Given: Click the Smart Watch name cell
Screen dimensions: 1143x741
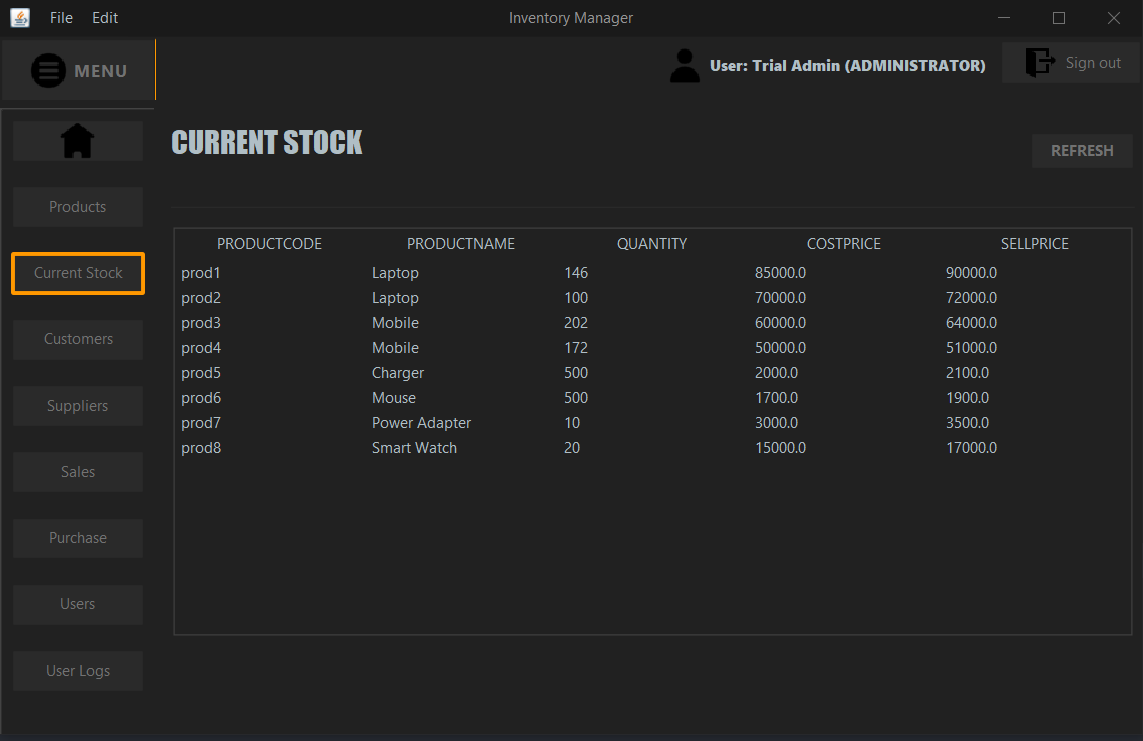Looking at the screenshot, I should (x=461, y=448).
